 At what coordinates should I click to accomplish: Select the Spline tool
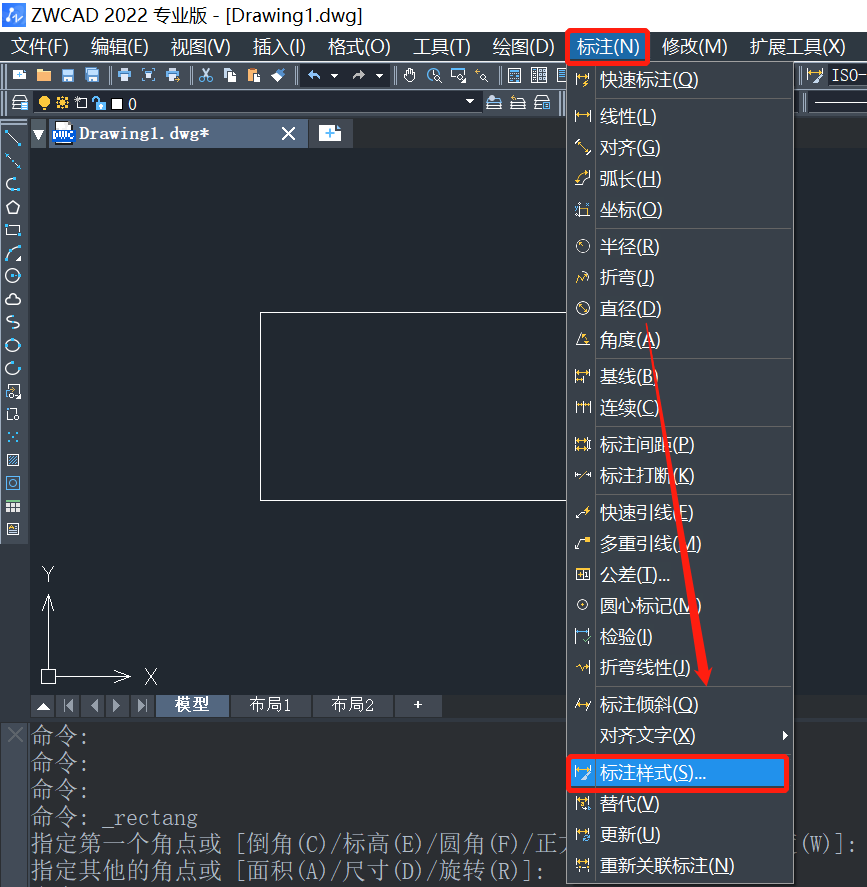pos(13,322)
